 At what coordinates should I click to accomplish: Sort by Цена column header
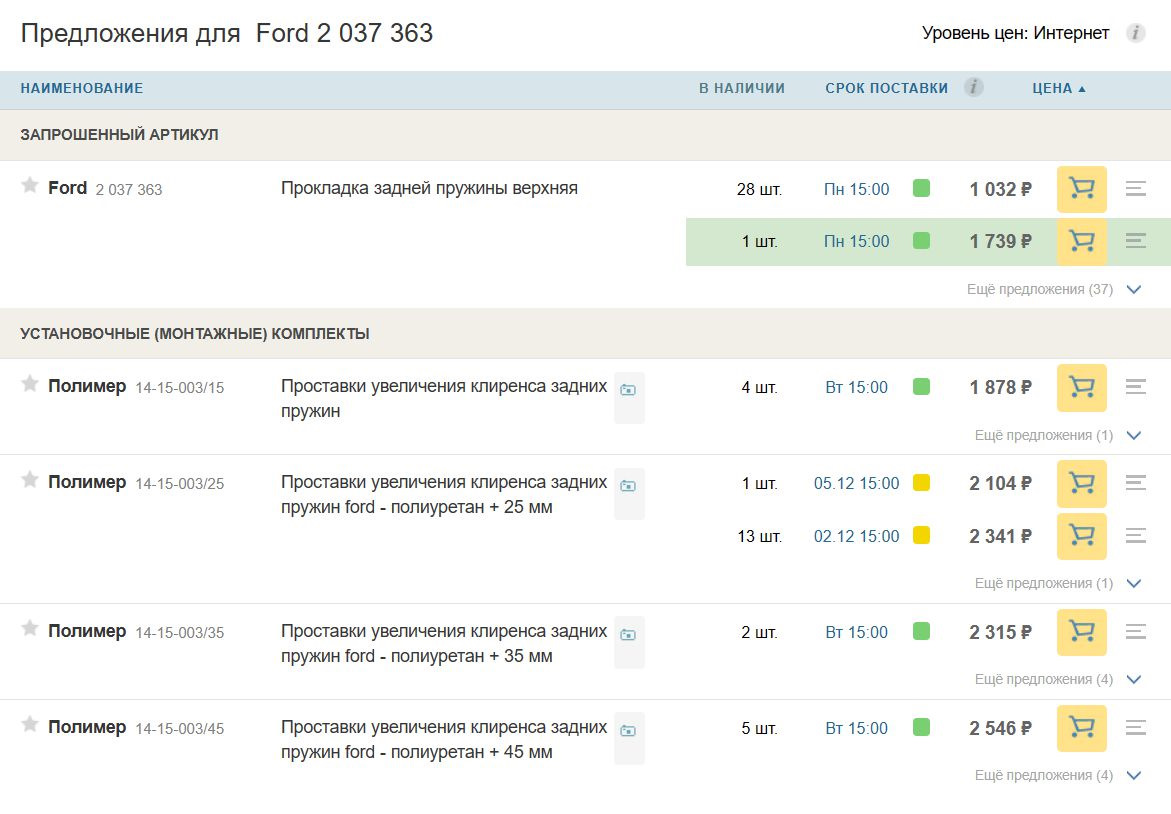tap(1058, 88)
